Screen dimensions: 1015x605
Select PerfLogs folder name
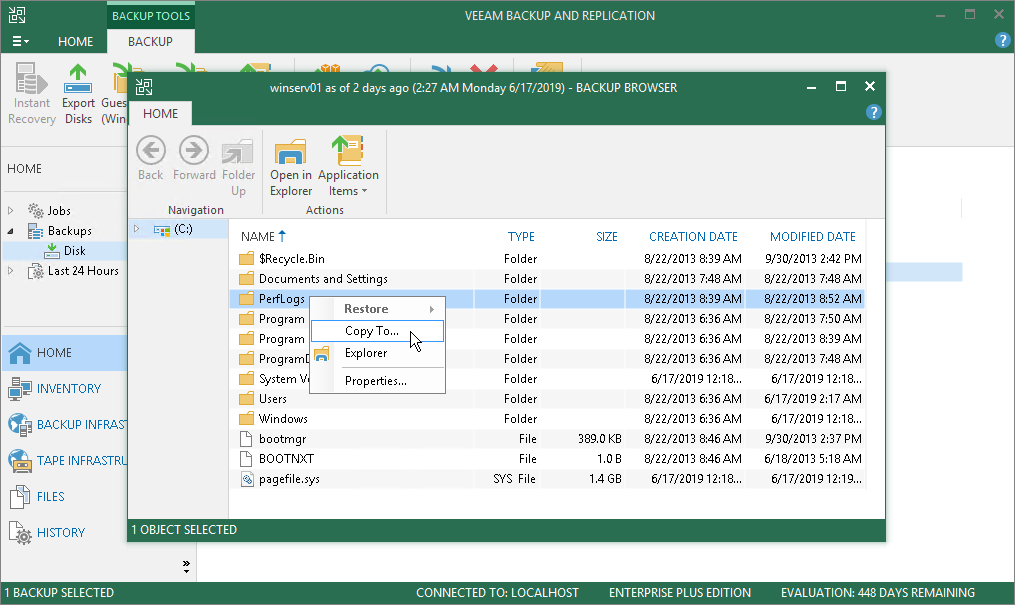[282, 299]
